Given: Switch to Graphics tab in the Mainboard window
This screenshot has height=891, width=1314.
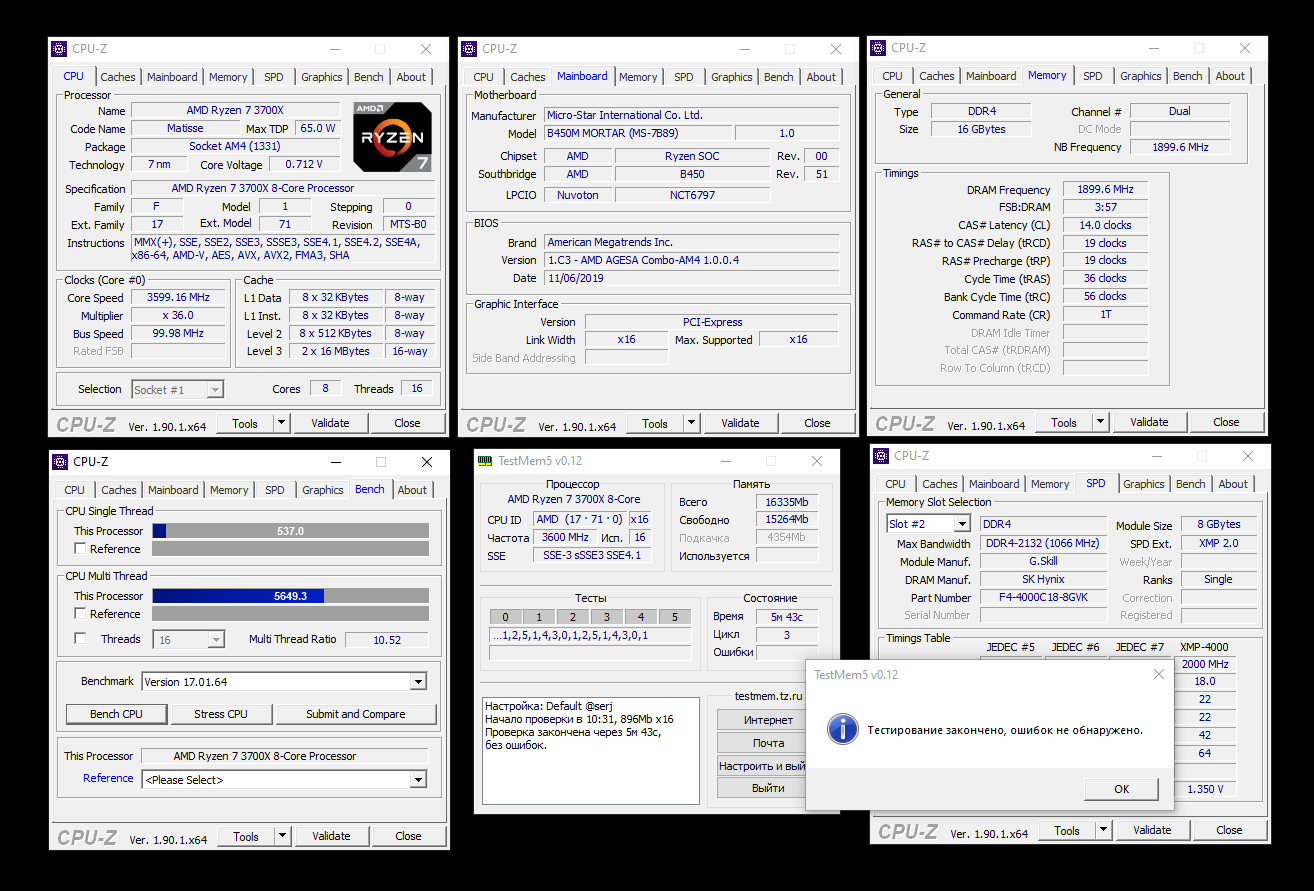Looking at the screenshot, I should tap(731, 77).
